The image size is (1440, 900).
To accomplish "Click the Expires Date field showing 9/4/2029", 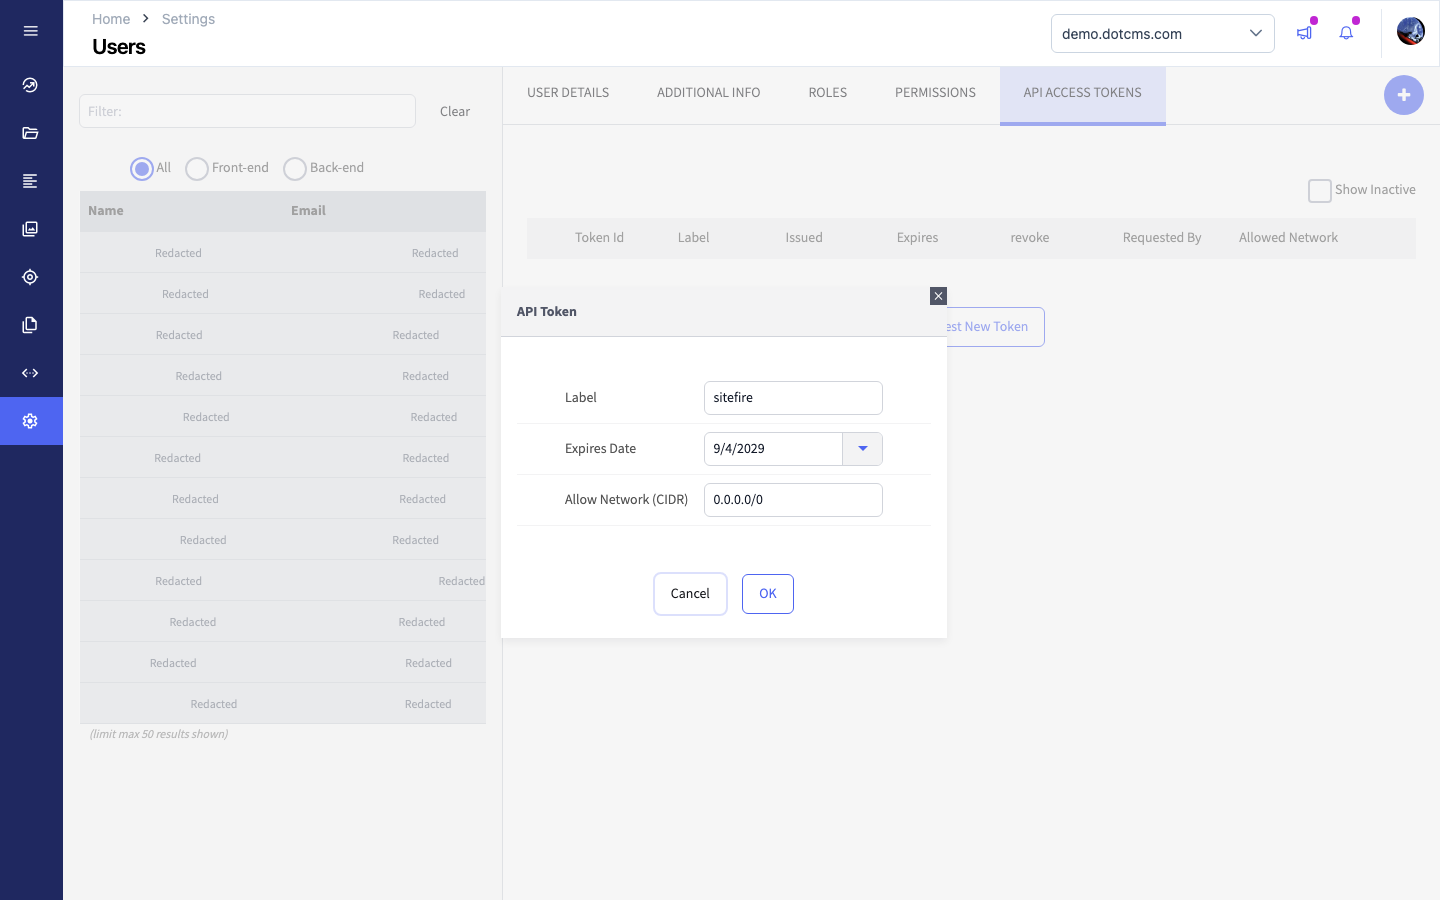I will 773,449.
